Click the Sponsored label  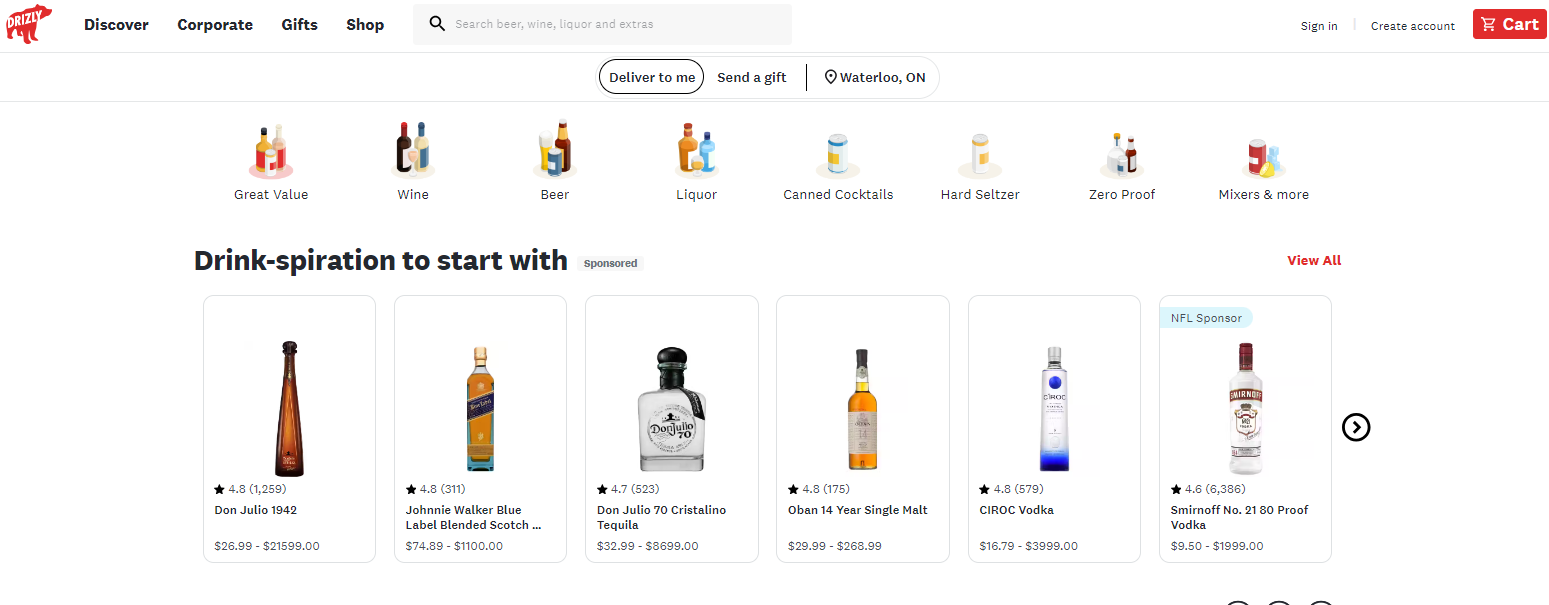coord(610,263)
